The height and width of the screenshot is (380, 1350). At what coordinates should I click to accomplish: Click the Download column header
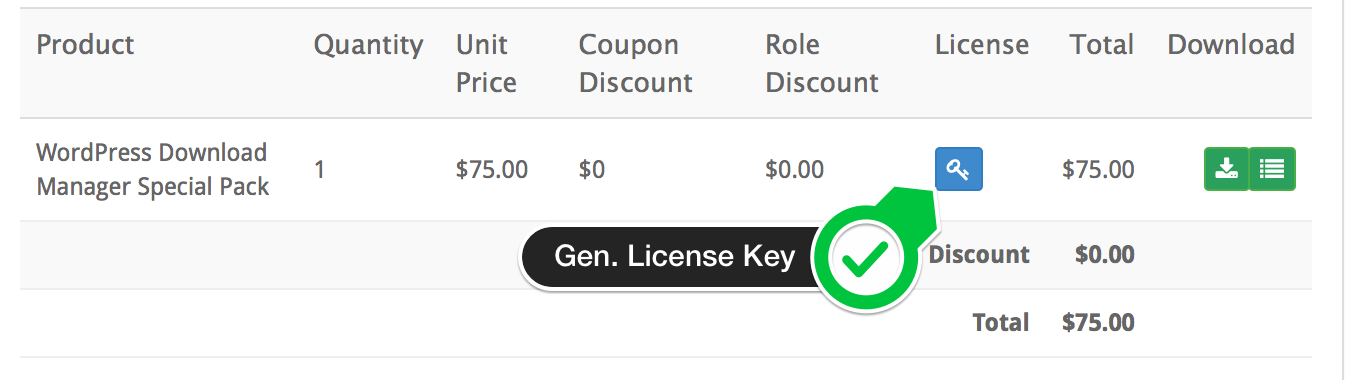coord(1231,45)
